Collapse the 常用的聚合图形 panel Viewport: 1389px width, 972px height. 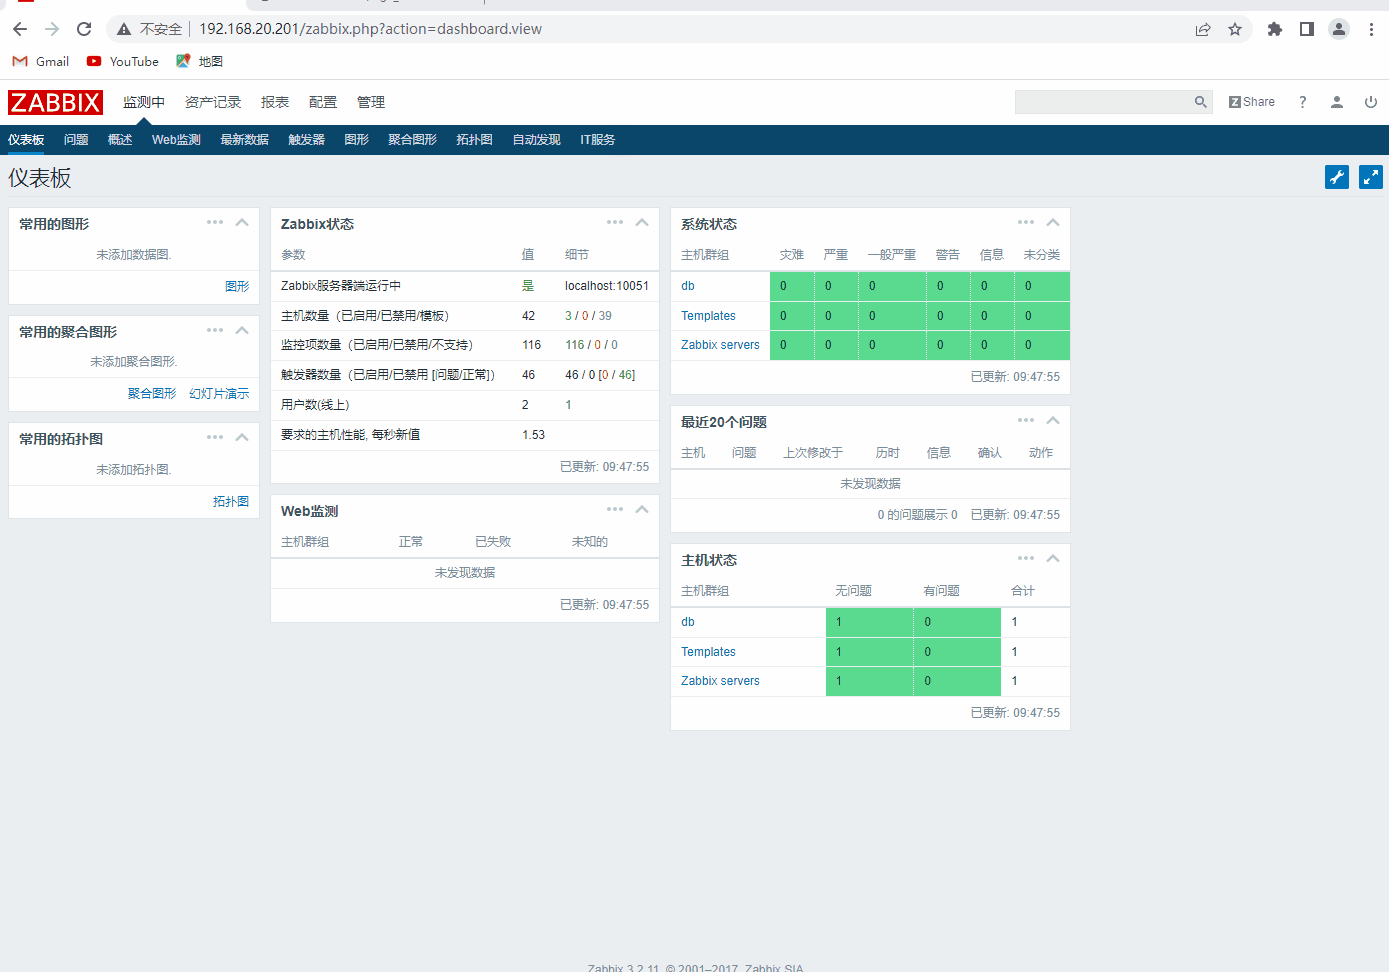tap(241, 329)
